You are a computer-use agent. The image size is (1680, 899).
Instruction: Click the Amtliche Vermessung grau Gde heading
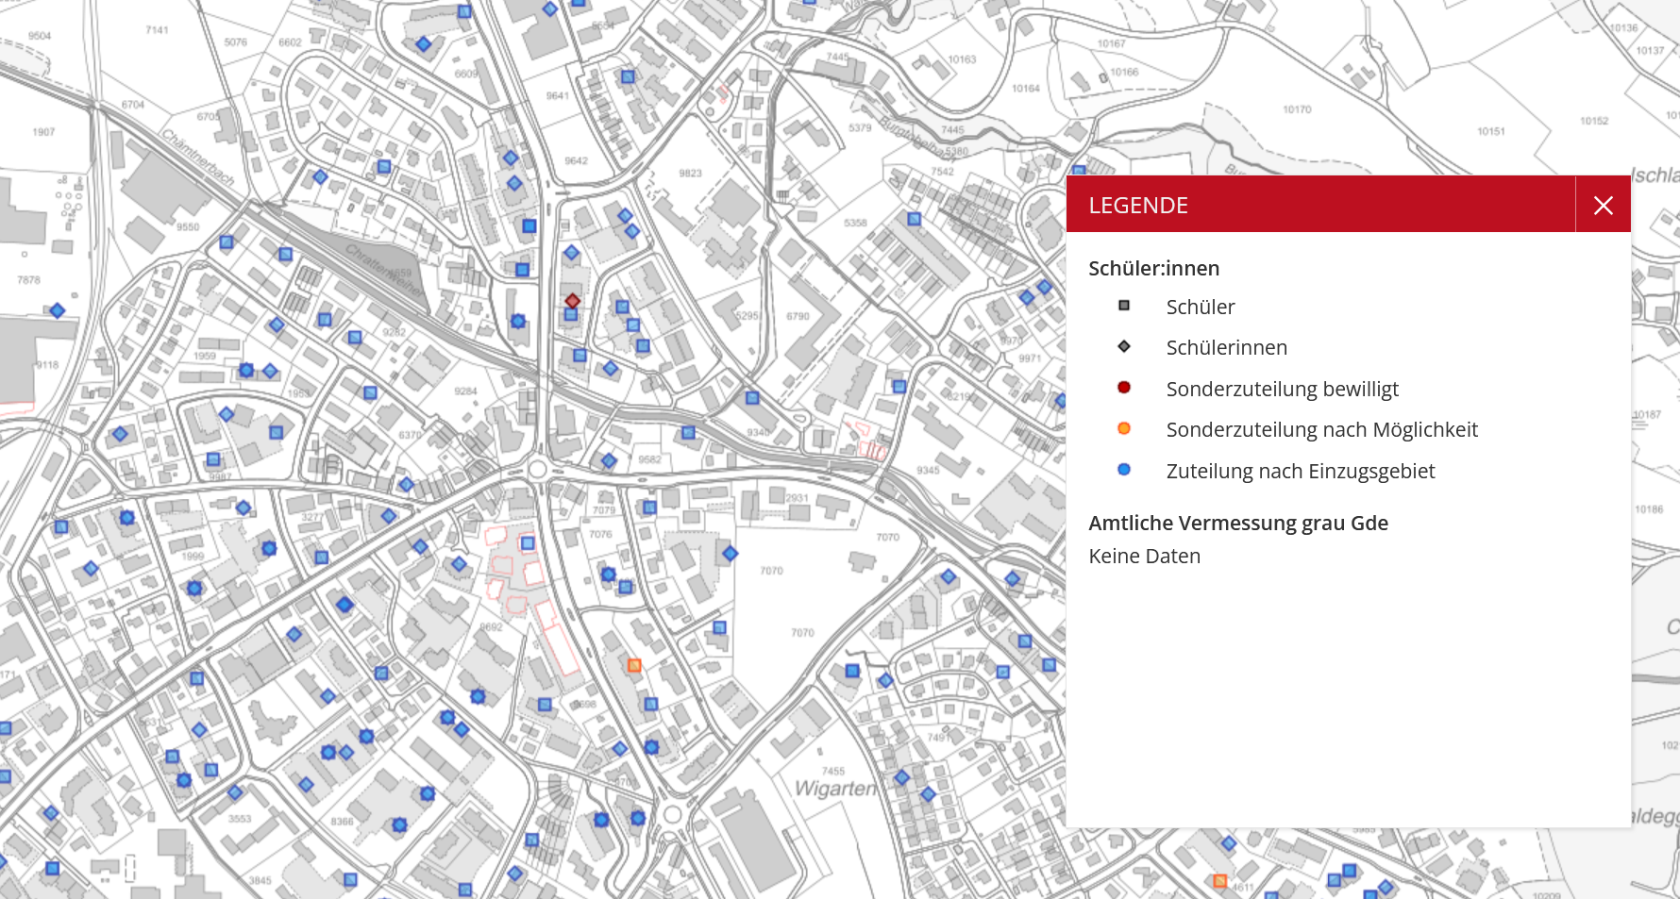1238,523
